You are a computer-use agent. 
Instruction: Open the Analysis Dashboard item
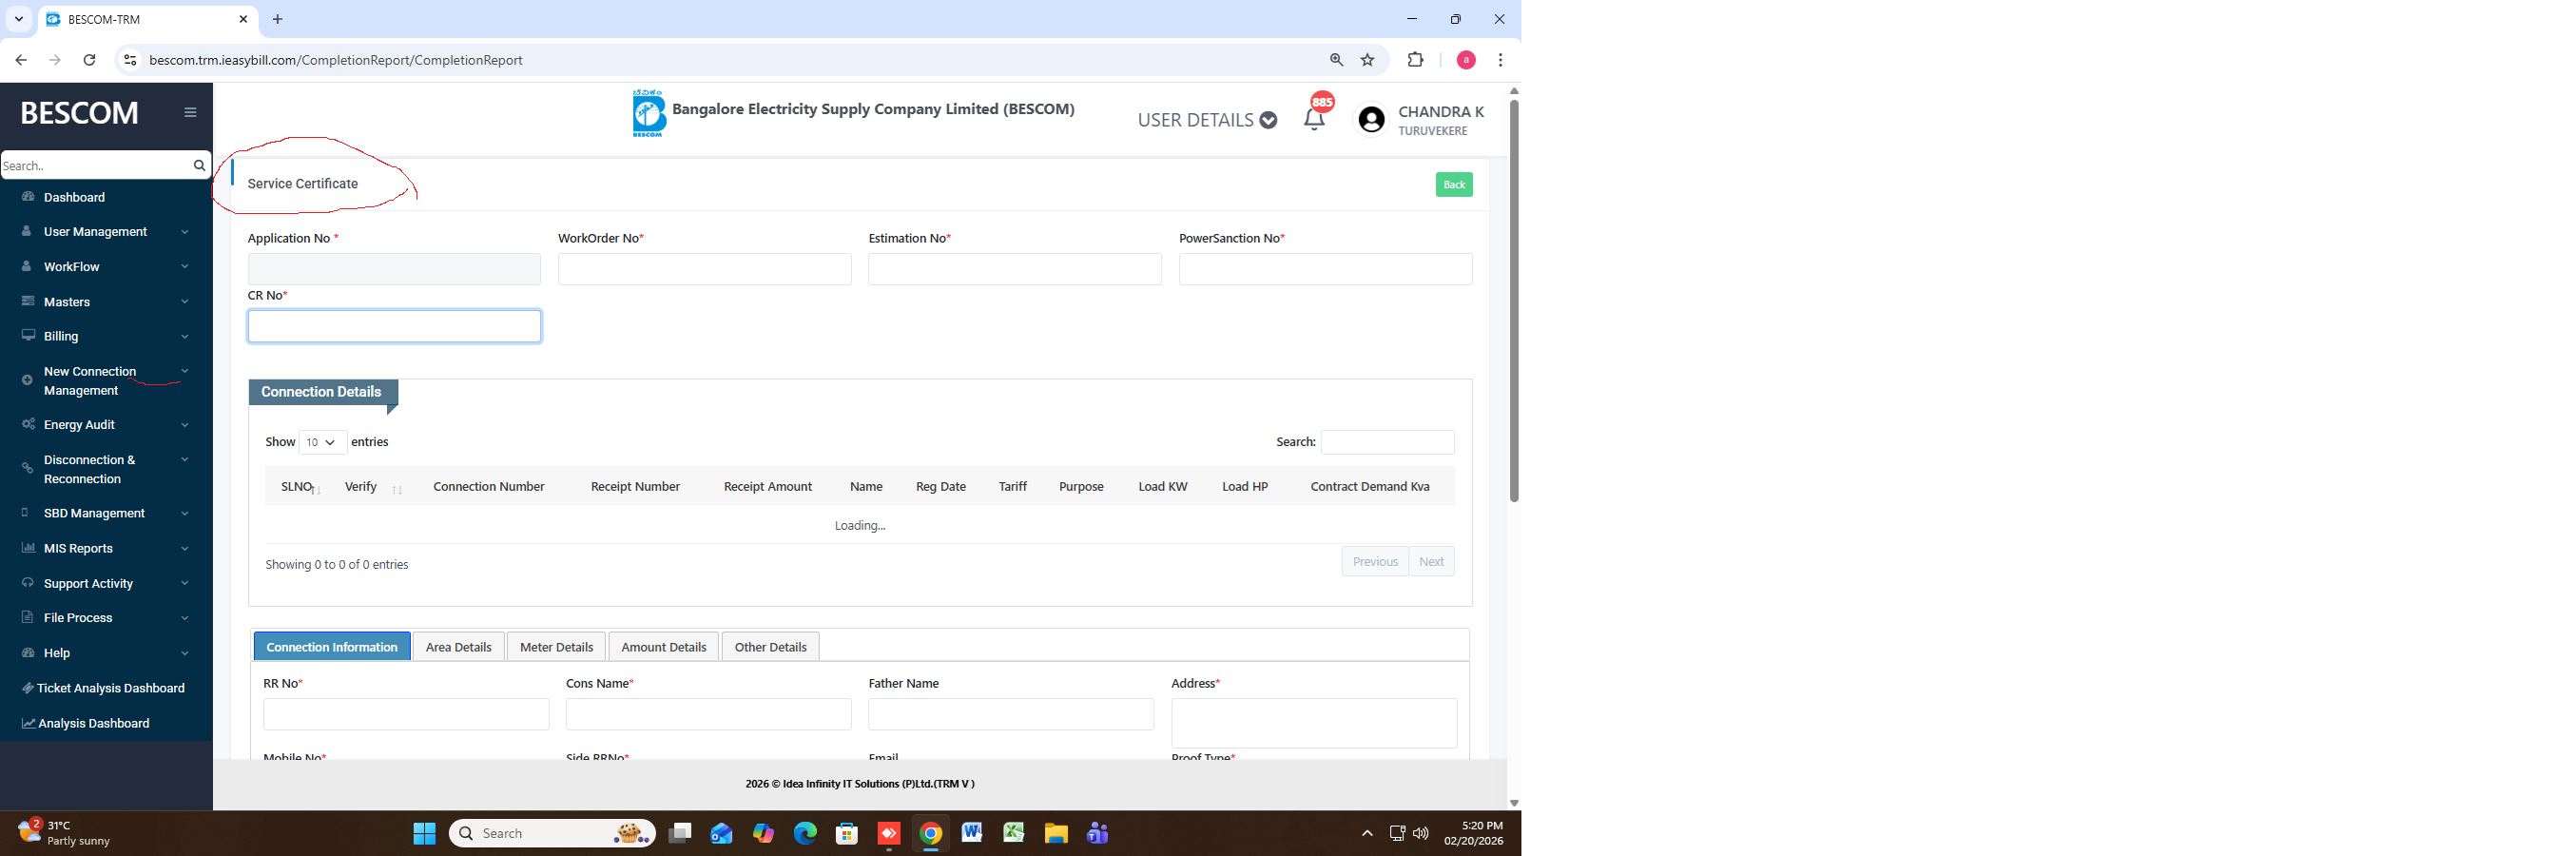pyautogui.click(x=105, y=723)
